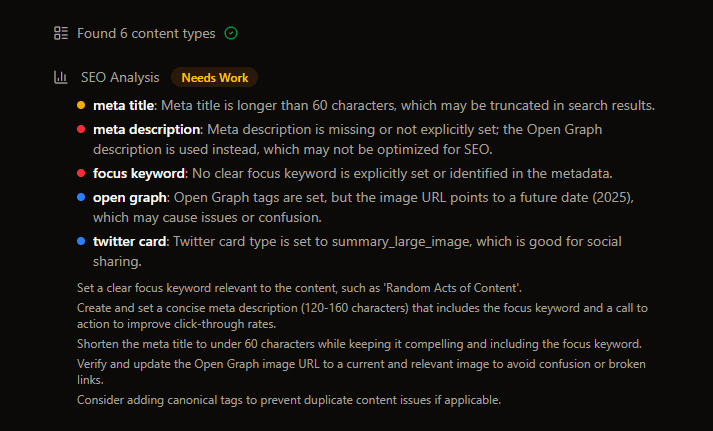Viewport: 713px width, 431px height.
Task: Select the bold meta description label
Action: [147, 129]
